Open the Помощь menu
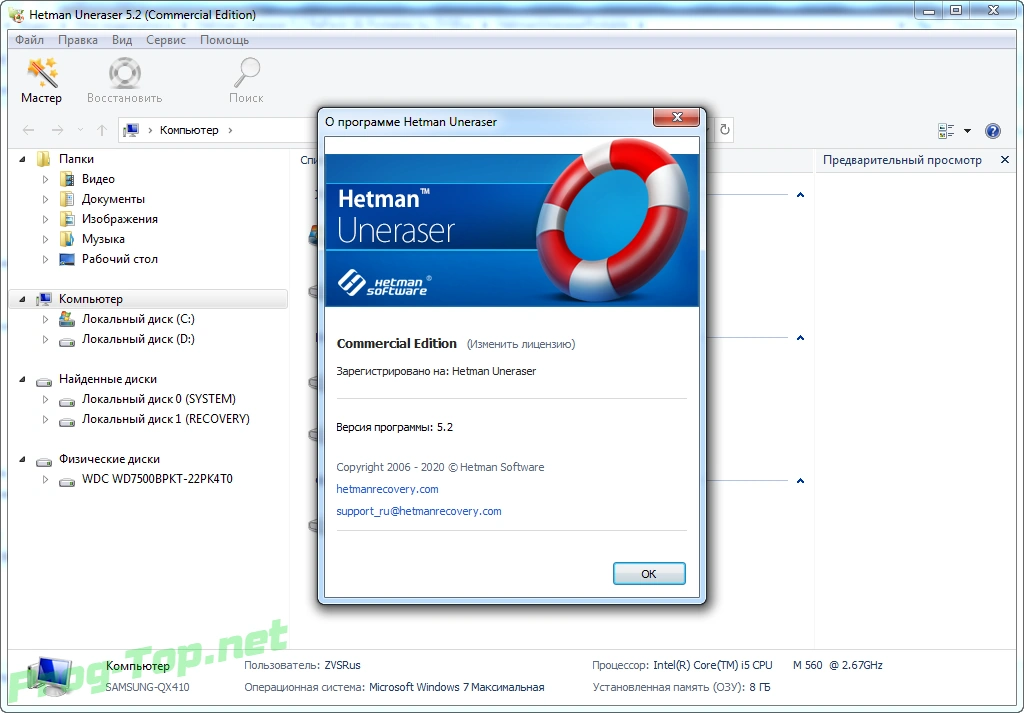1024x713 pixels. click(224, 40)
